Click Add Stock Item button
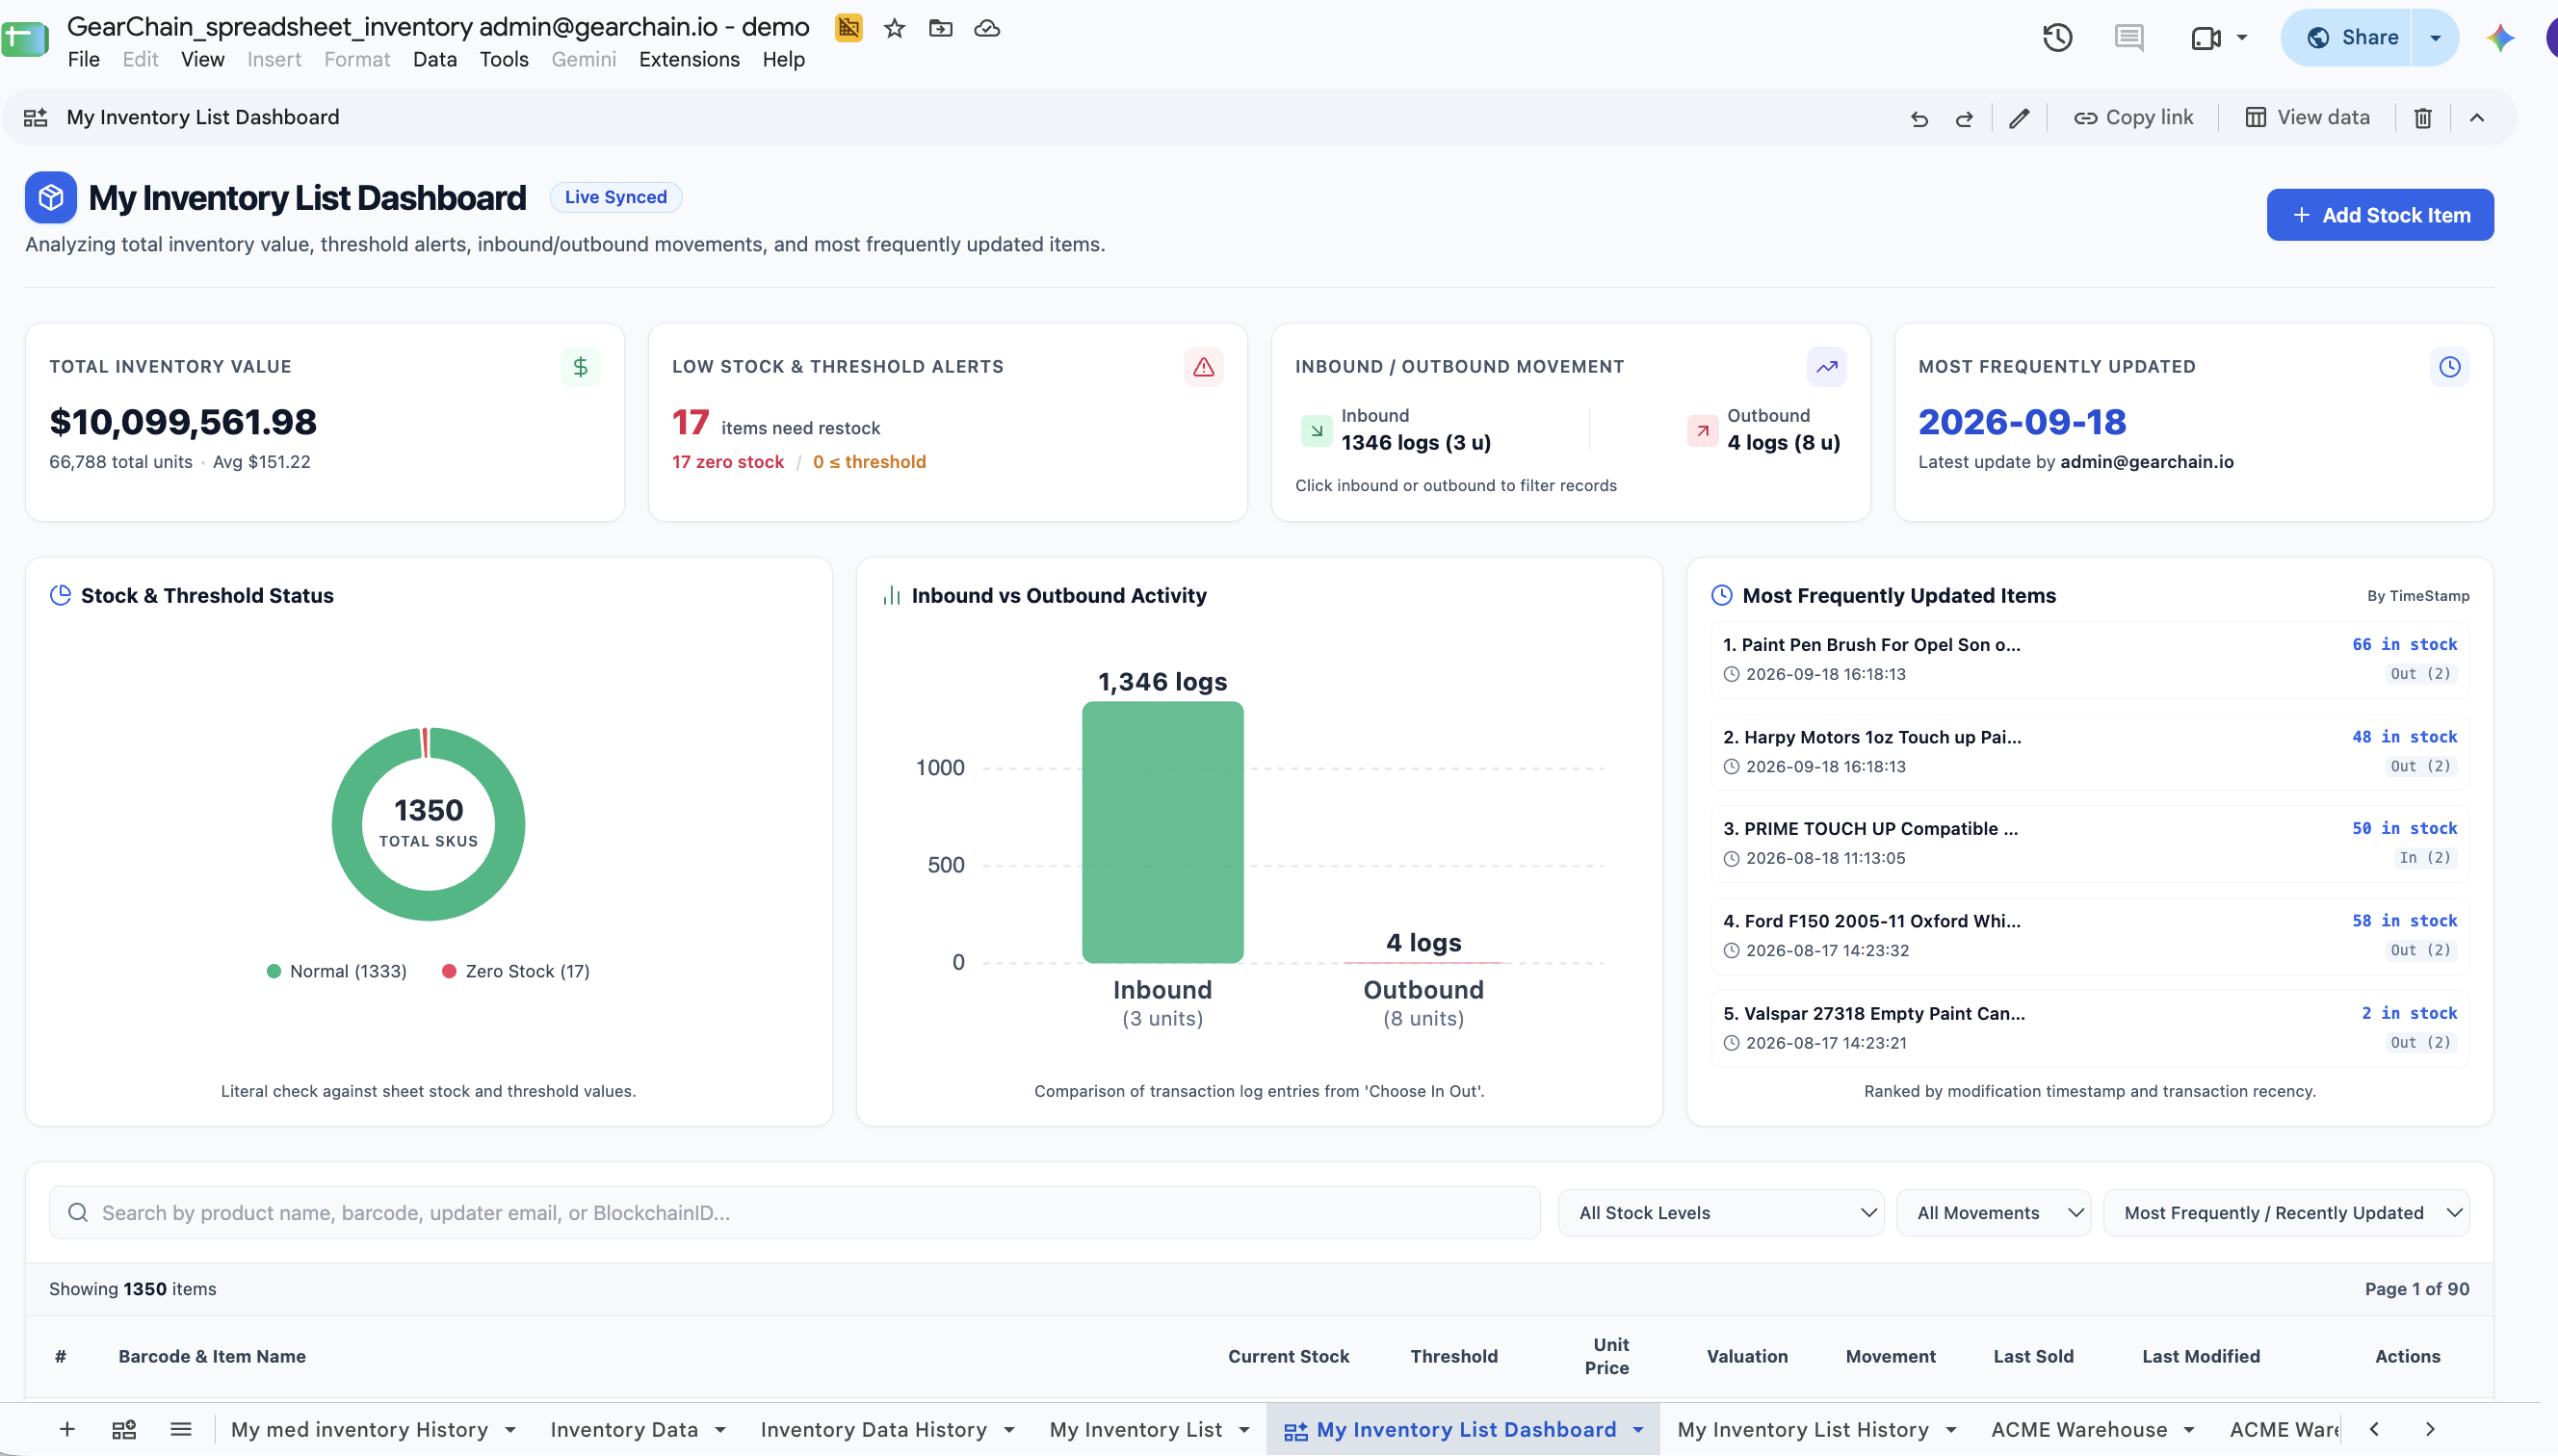2558x1456 pixels. coord(2379,215)
